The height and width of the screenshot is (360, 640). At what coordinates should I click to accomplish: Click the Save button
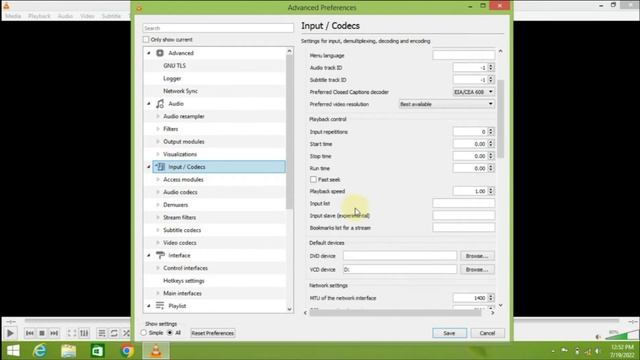(449, 333)
